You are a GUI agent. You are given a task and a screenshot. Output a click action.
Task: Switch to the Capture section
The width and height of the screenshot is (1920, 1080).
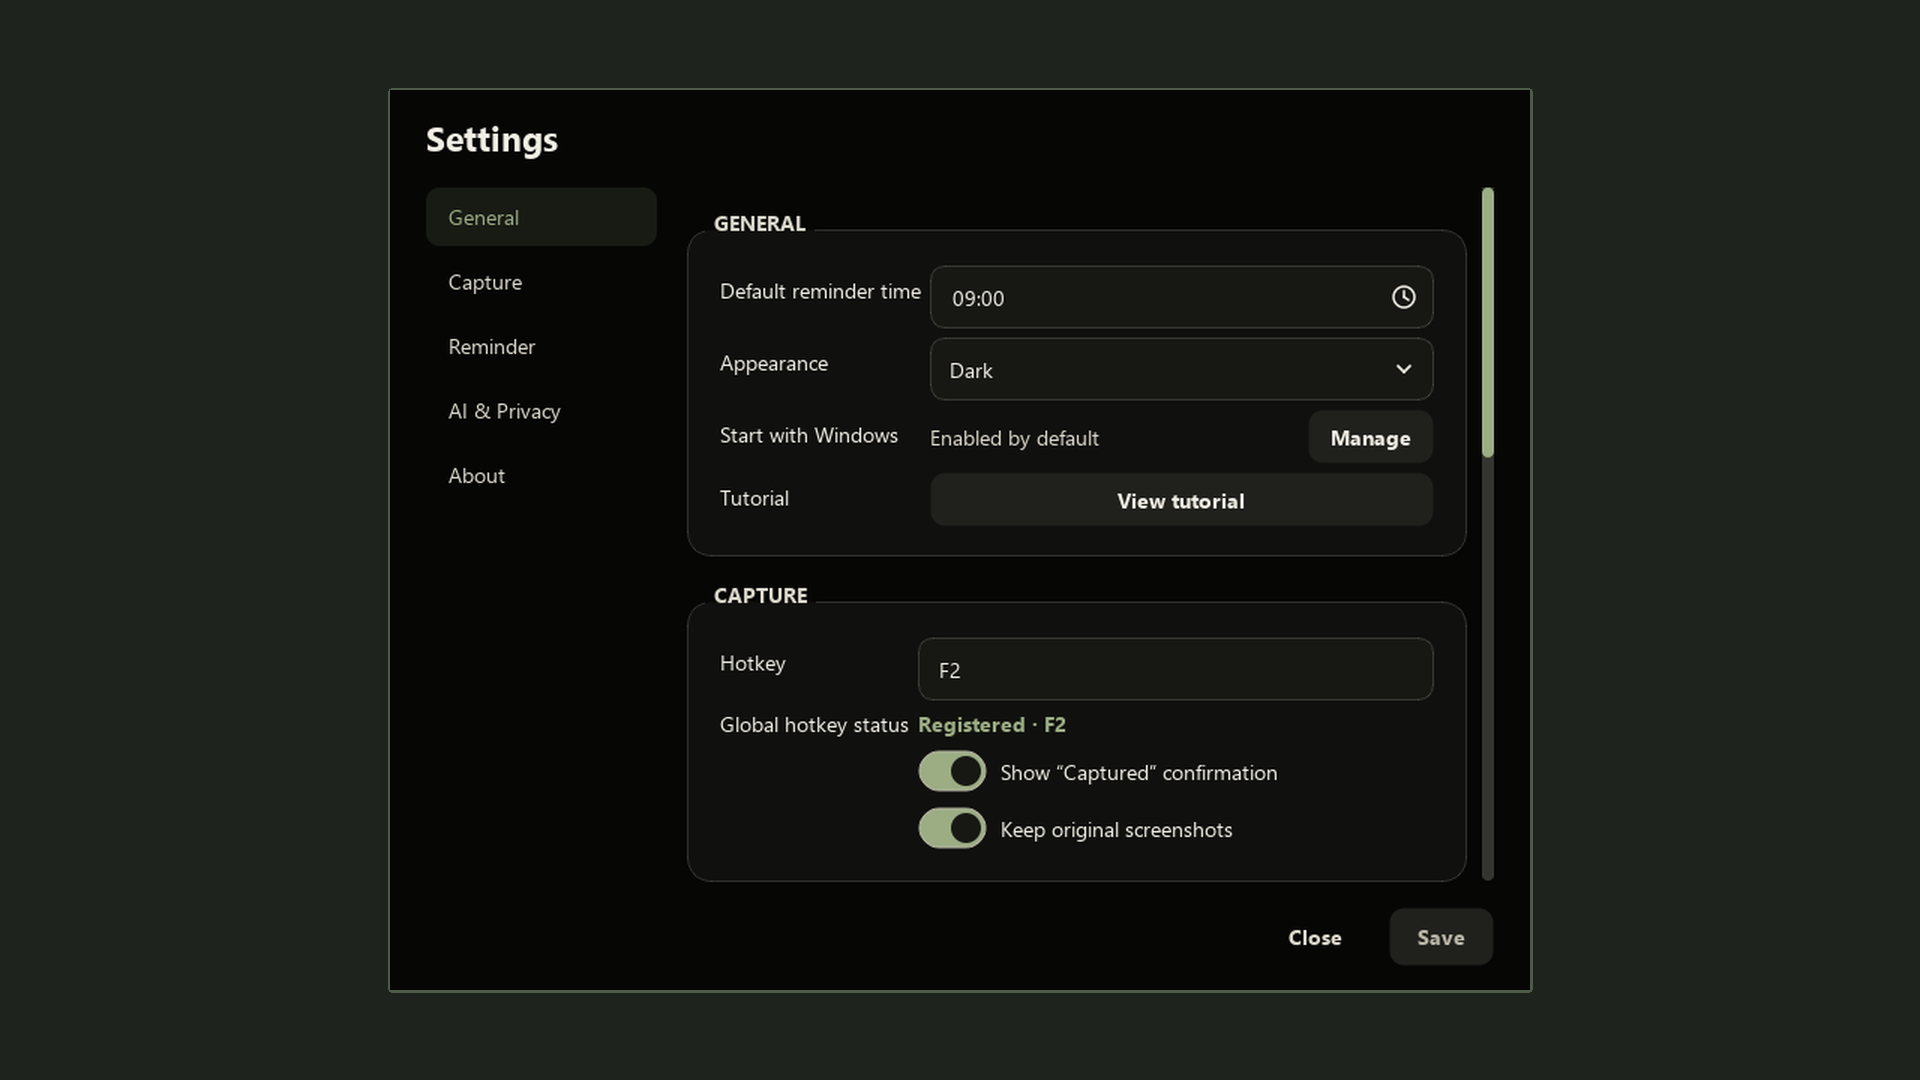point(541,282)
